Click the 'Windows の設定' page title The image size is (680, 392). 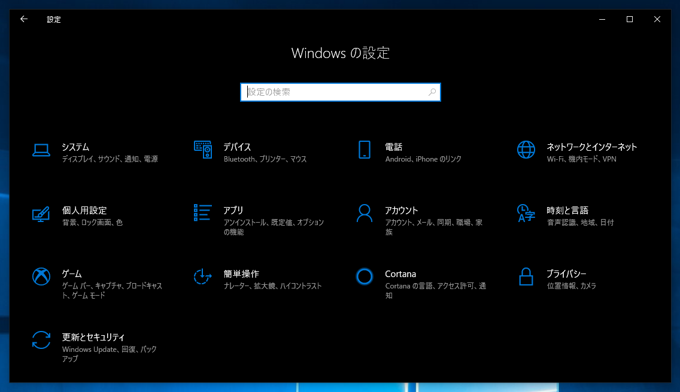[340, 53]
